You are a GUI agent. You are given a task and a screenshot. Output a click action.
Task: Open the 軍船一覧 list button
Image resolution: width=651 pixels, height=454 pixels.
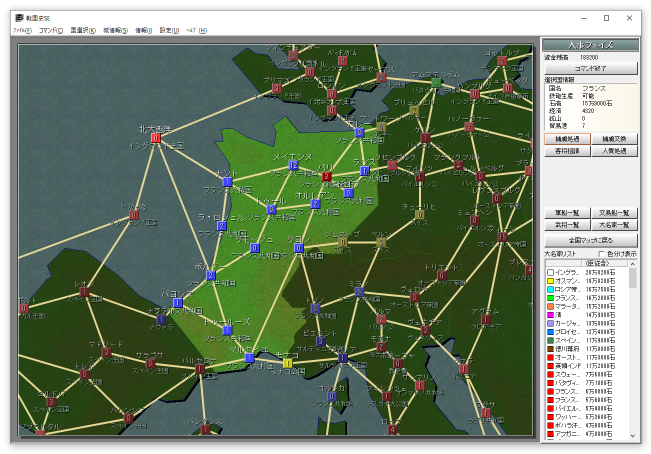pyautogui.click(x=566, y=213)
